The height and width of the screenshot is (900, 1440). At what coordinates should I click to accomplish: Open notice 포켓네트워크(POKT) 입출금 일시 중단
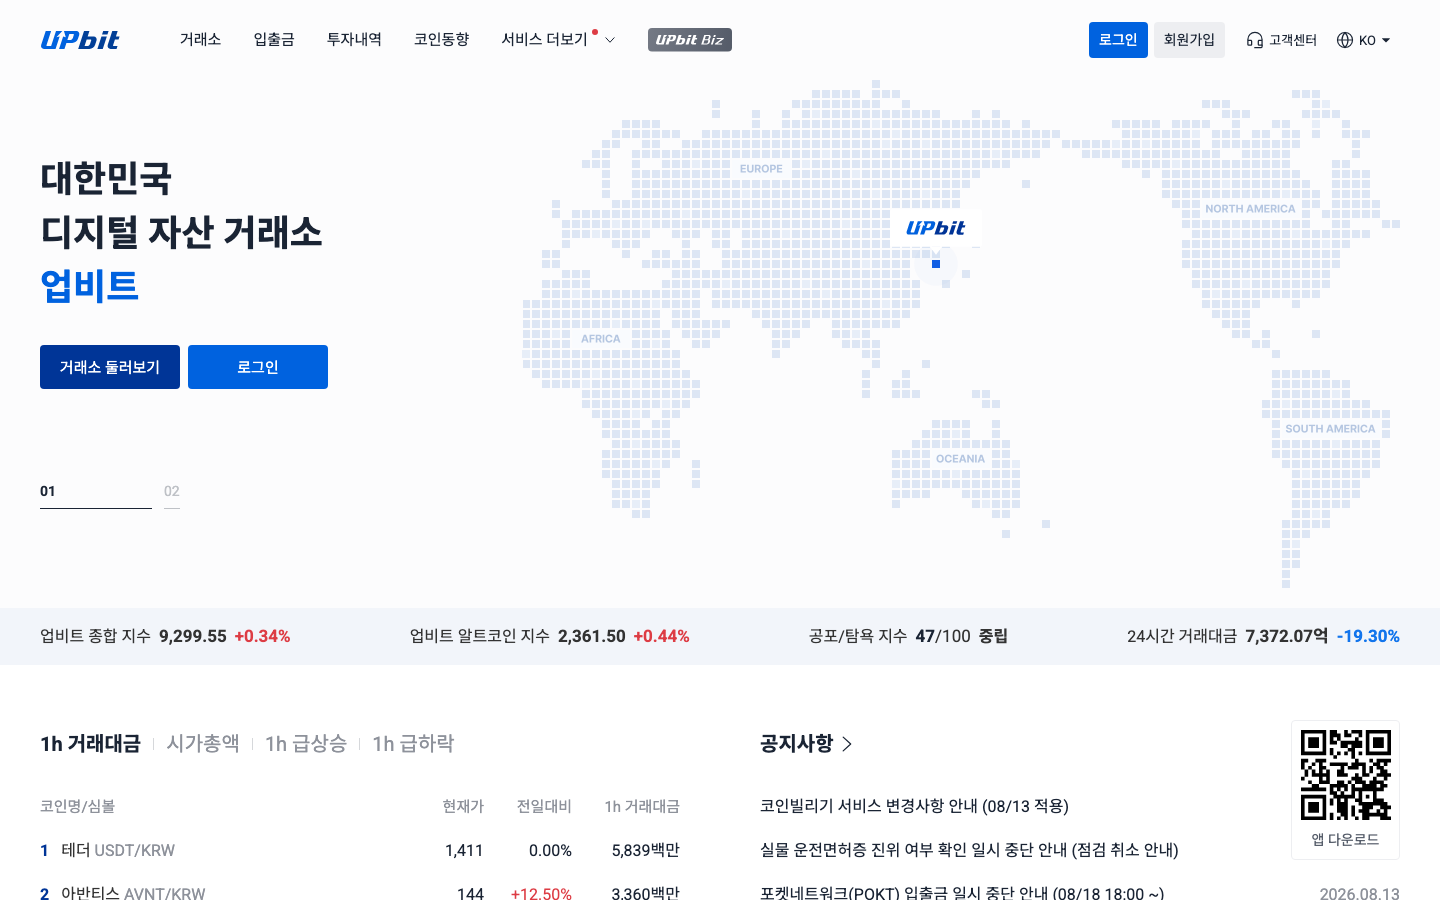coord(962,893)
